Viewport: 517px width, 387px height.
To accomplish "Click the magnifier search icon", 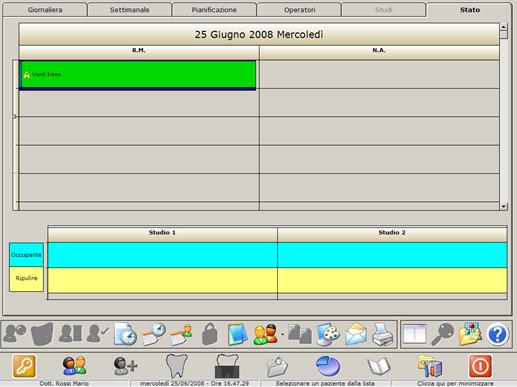I will coord(442,334).
